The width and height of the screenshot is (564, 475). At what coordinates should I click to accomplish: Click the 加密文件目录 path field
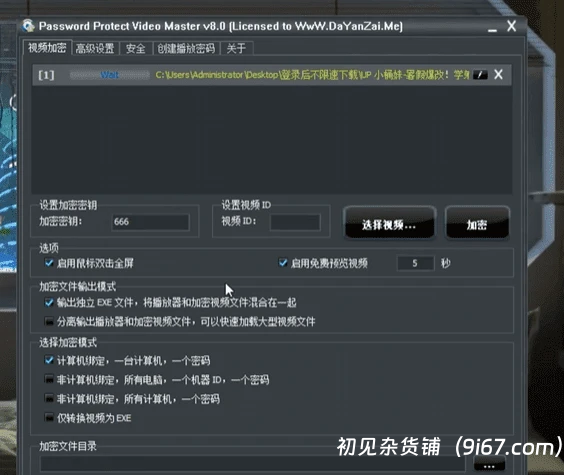(252, 464)
